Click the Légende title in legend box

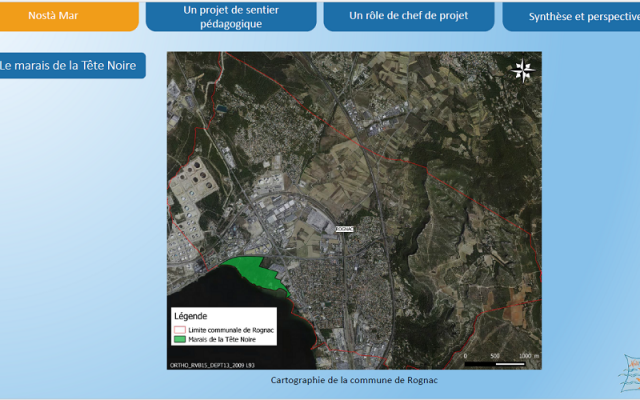pyautogui.click(x=191, y=315)
